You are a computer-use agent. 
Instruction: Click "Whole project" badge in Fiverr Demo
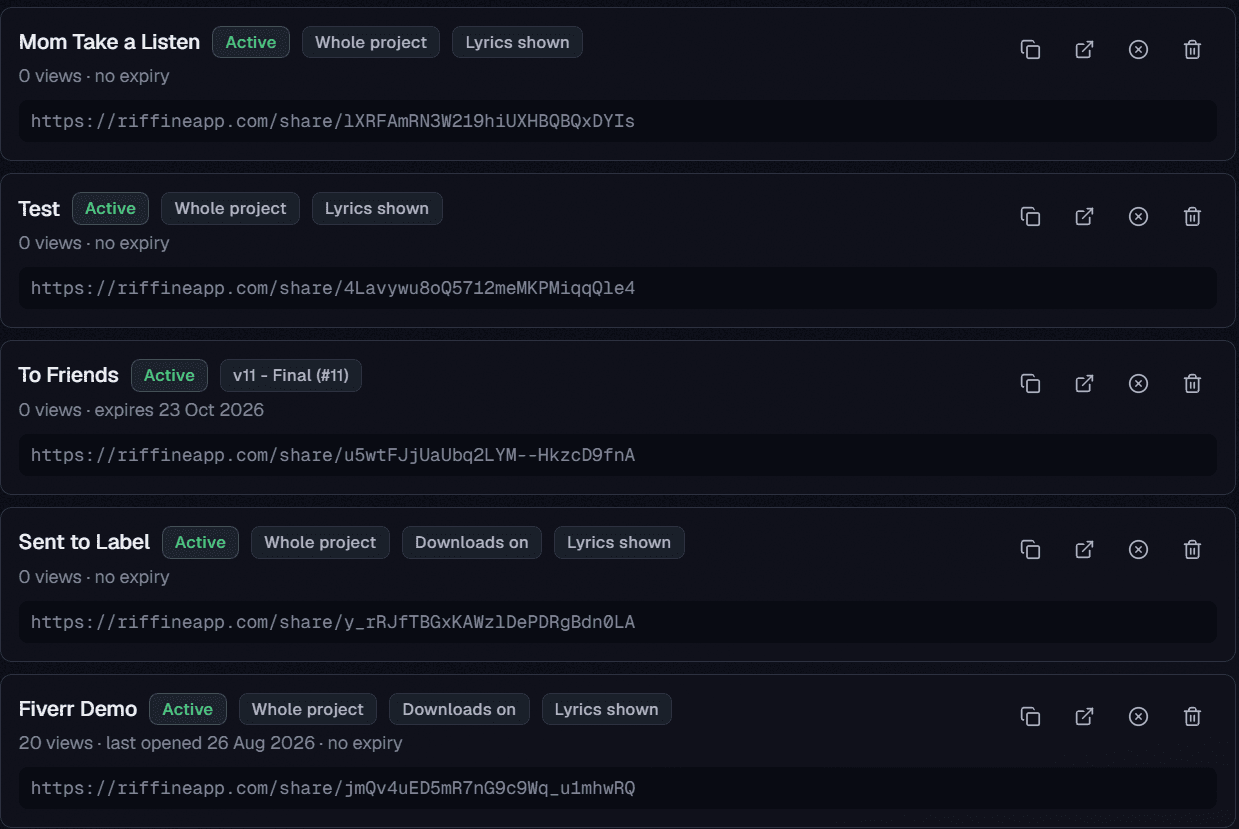coord(308,709)
